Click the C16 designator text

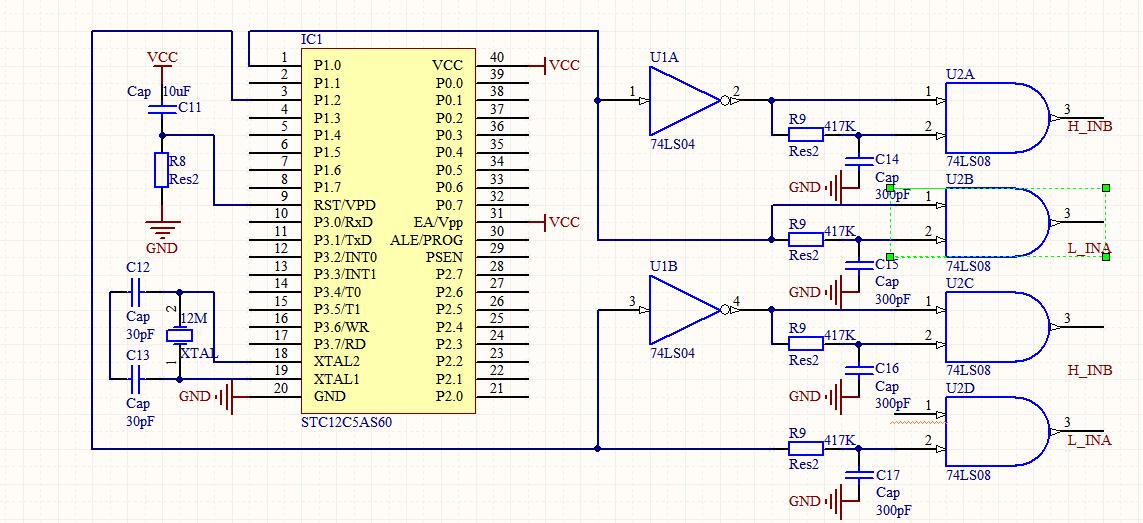pos(887,368)
